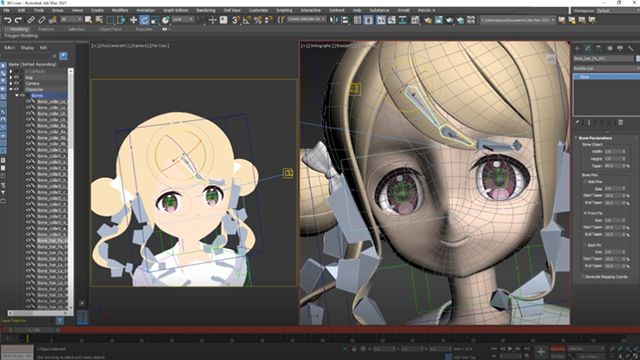This screenshot has height=360, width=640.
Task: Toggle the Front Fin checkbox
Action: (x=585, y=213)
